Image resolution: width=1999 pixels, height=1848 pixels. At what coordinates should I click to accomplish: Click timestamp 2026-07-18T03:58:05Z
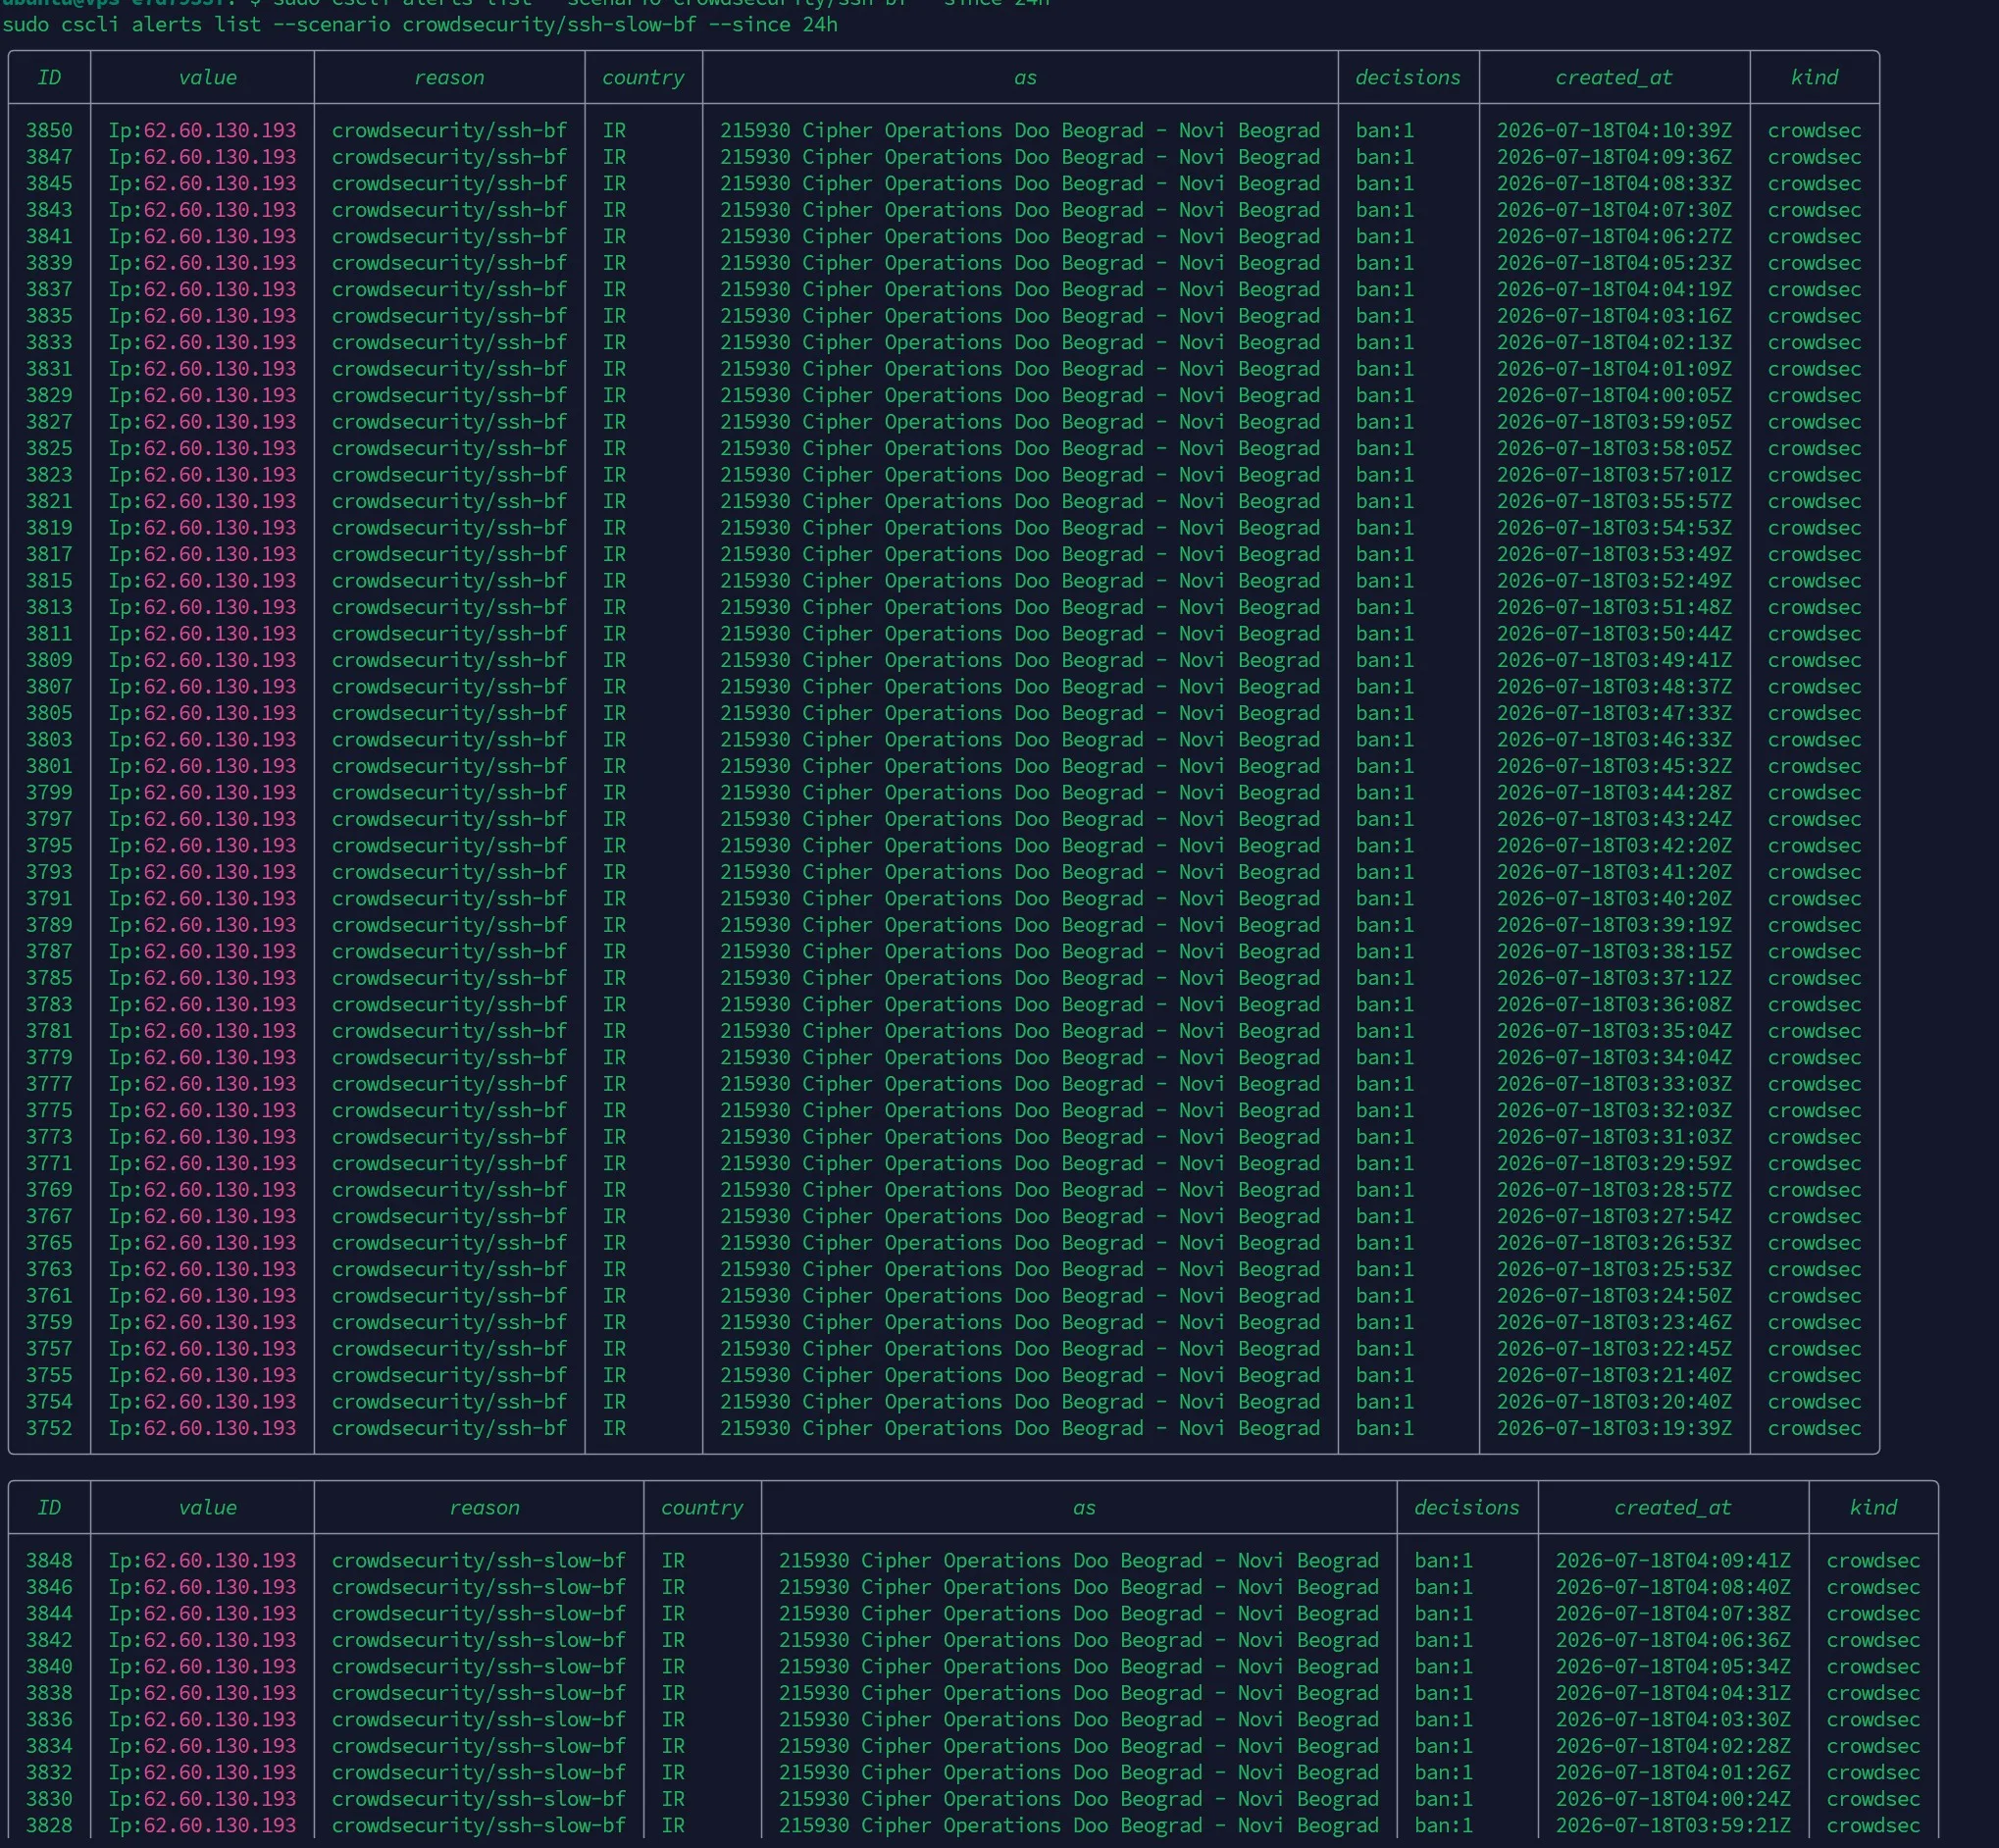click(x=1614, y=448)
